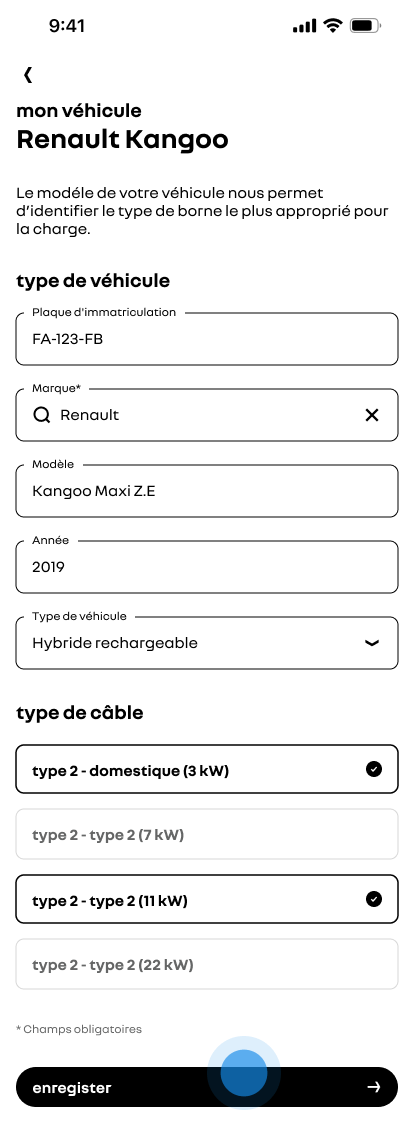The height and width of the screenshot is (1123, 414).
Task: Tap the back chevron arrow
Action: click(28, 74)
